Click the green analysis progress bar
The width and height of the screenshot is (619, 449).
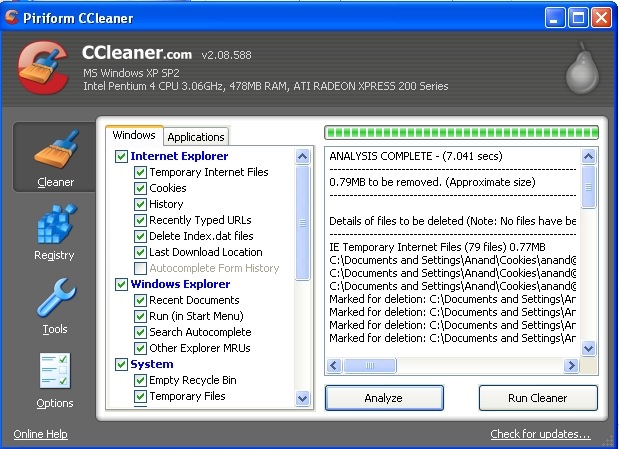coord(461,133)
